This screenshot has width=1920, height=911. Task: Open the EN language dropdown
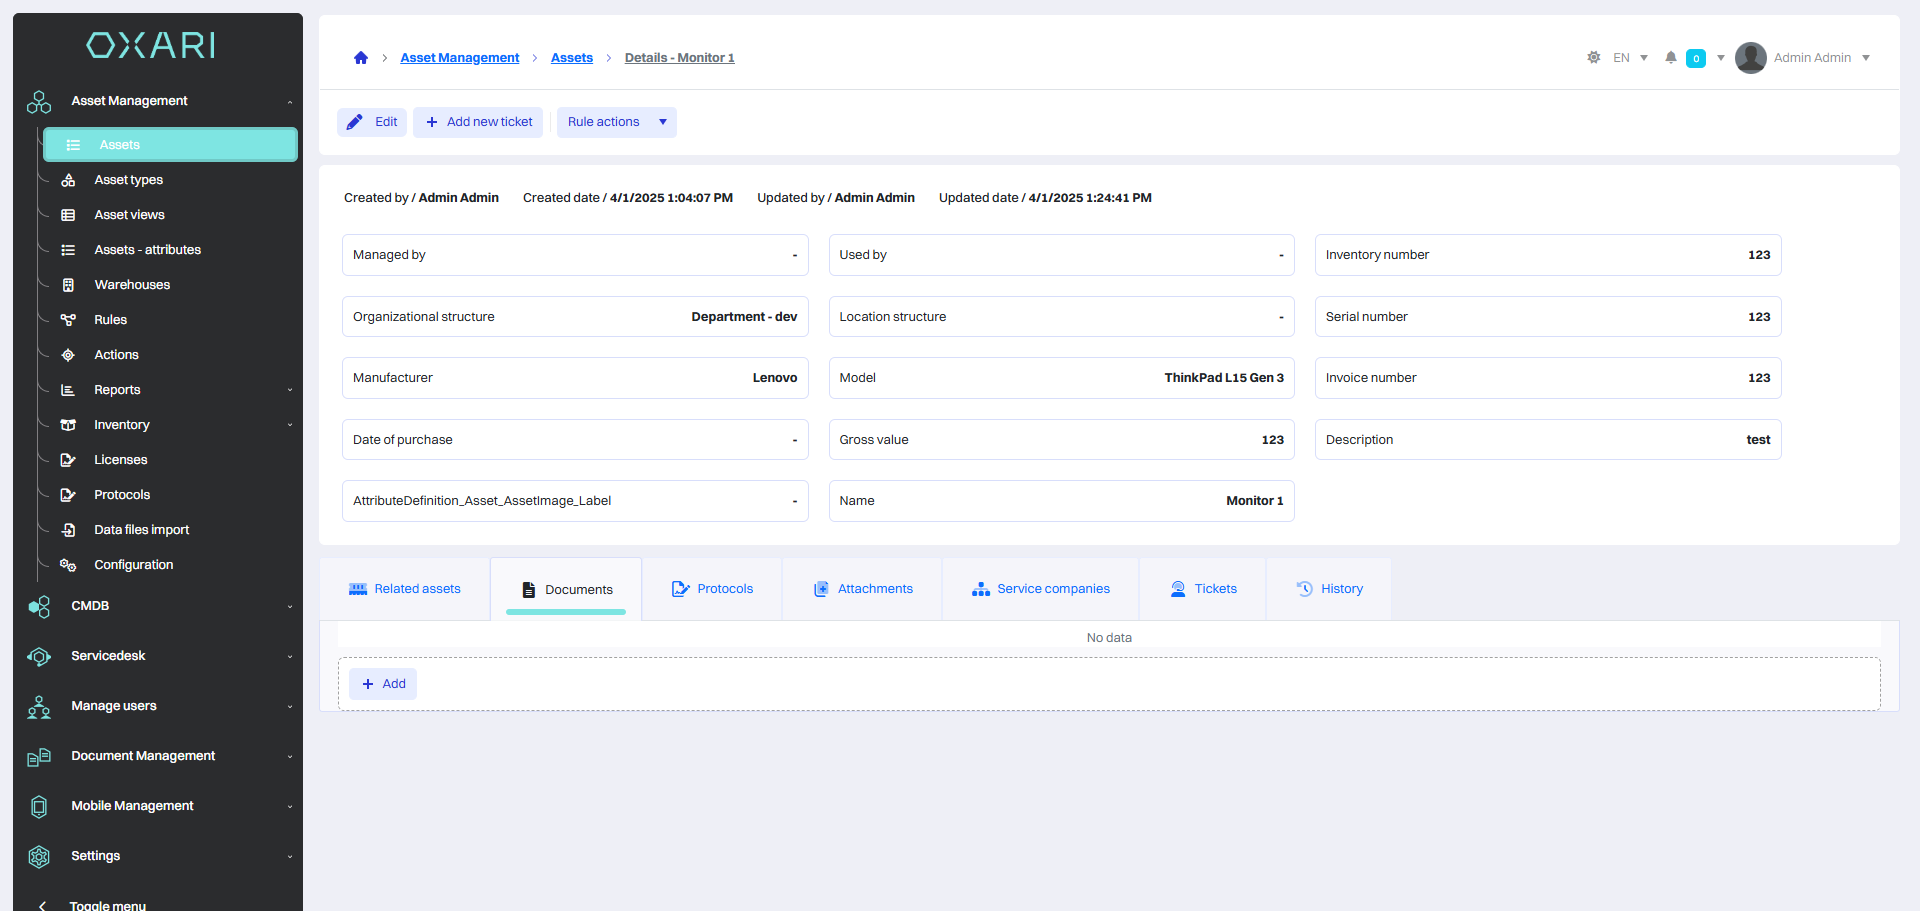[1630, 58]
